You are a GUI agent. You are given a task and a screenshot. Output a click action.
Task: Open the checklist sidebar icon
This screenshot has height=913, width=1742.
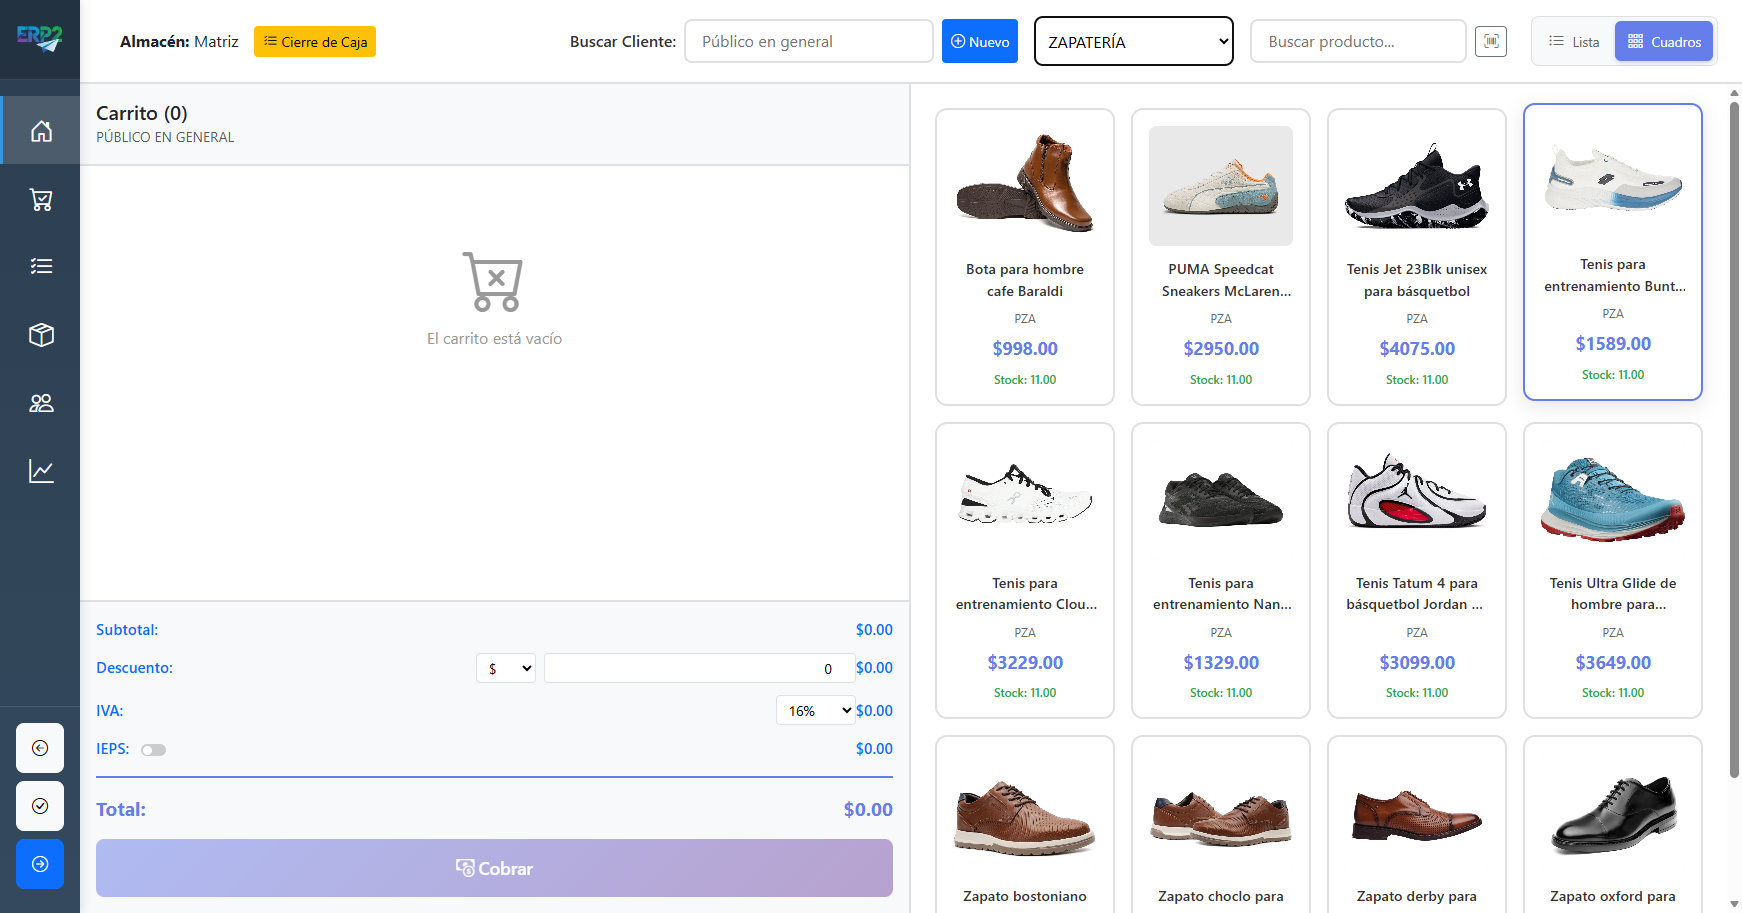coord(41,266)
